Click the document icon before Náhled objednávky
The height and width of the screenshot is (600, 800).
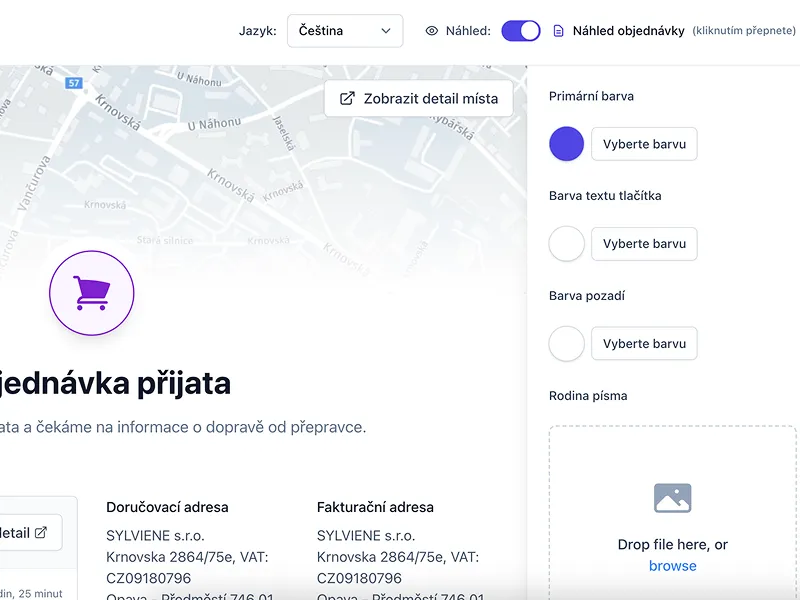[x=559, y=31]
